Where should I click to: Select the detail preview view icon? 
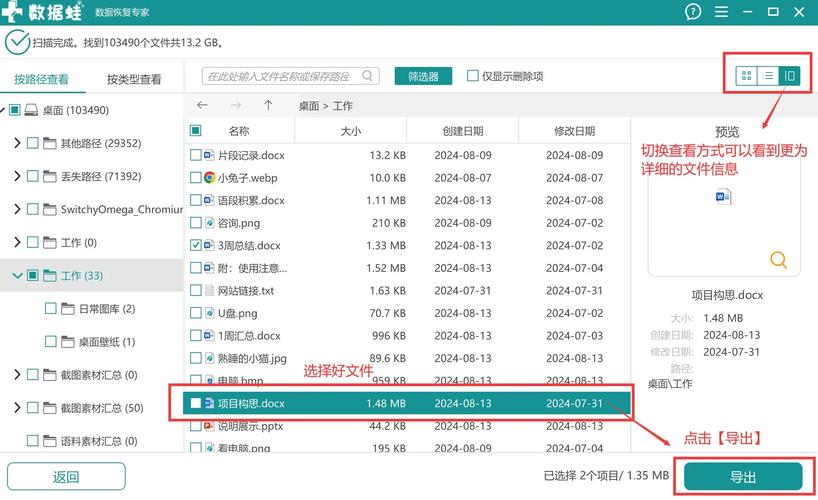click(790, 76)
